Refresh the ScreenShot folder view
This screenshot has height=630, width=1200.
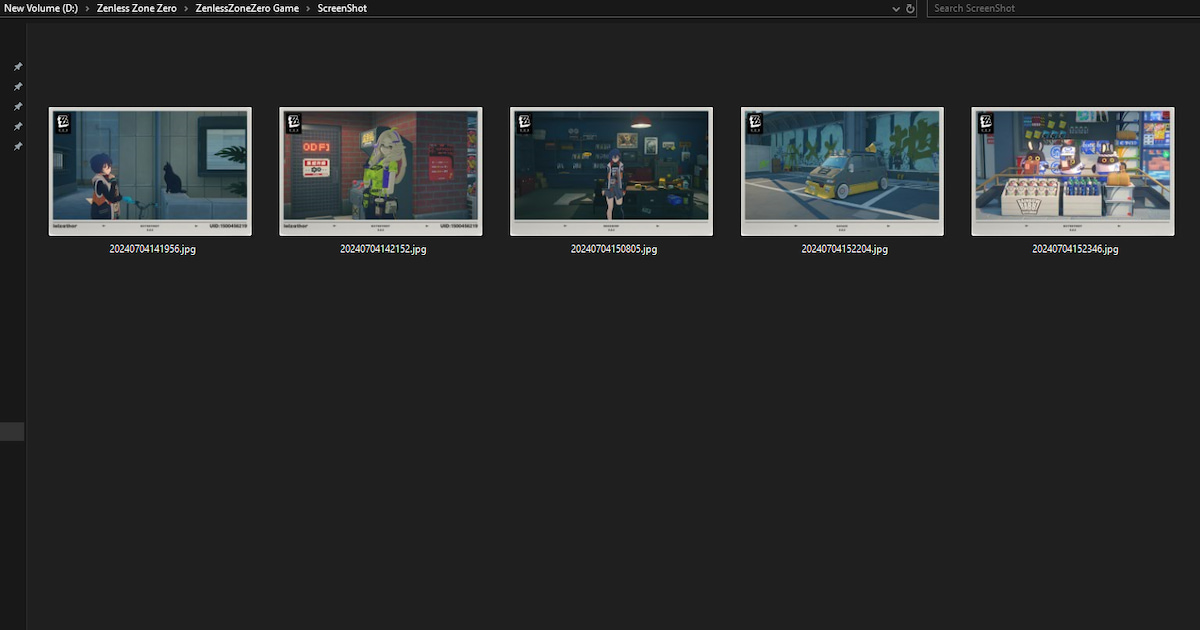910,8
